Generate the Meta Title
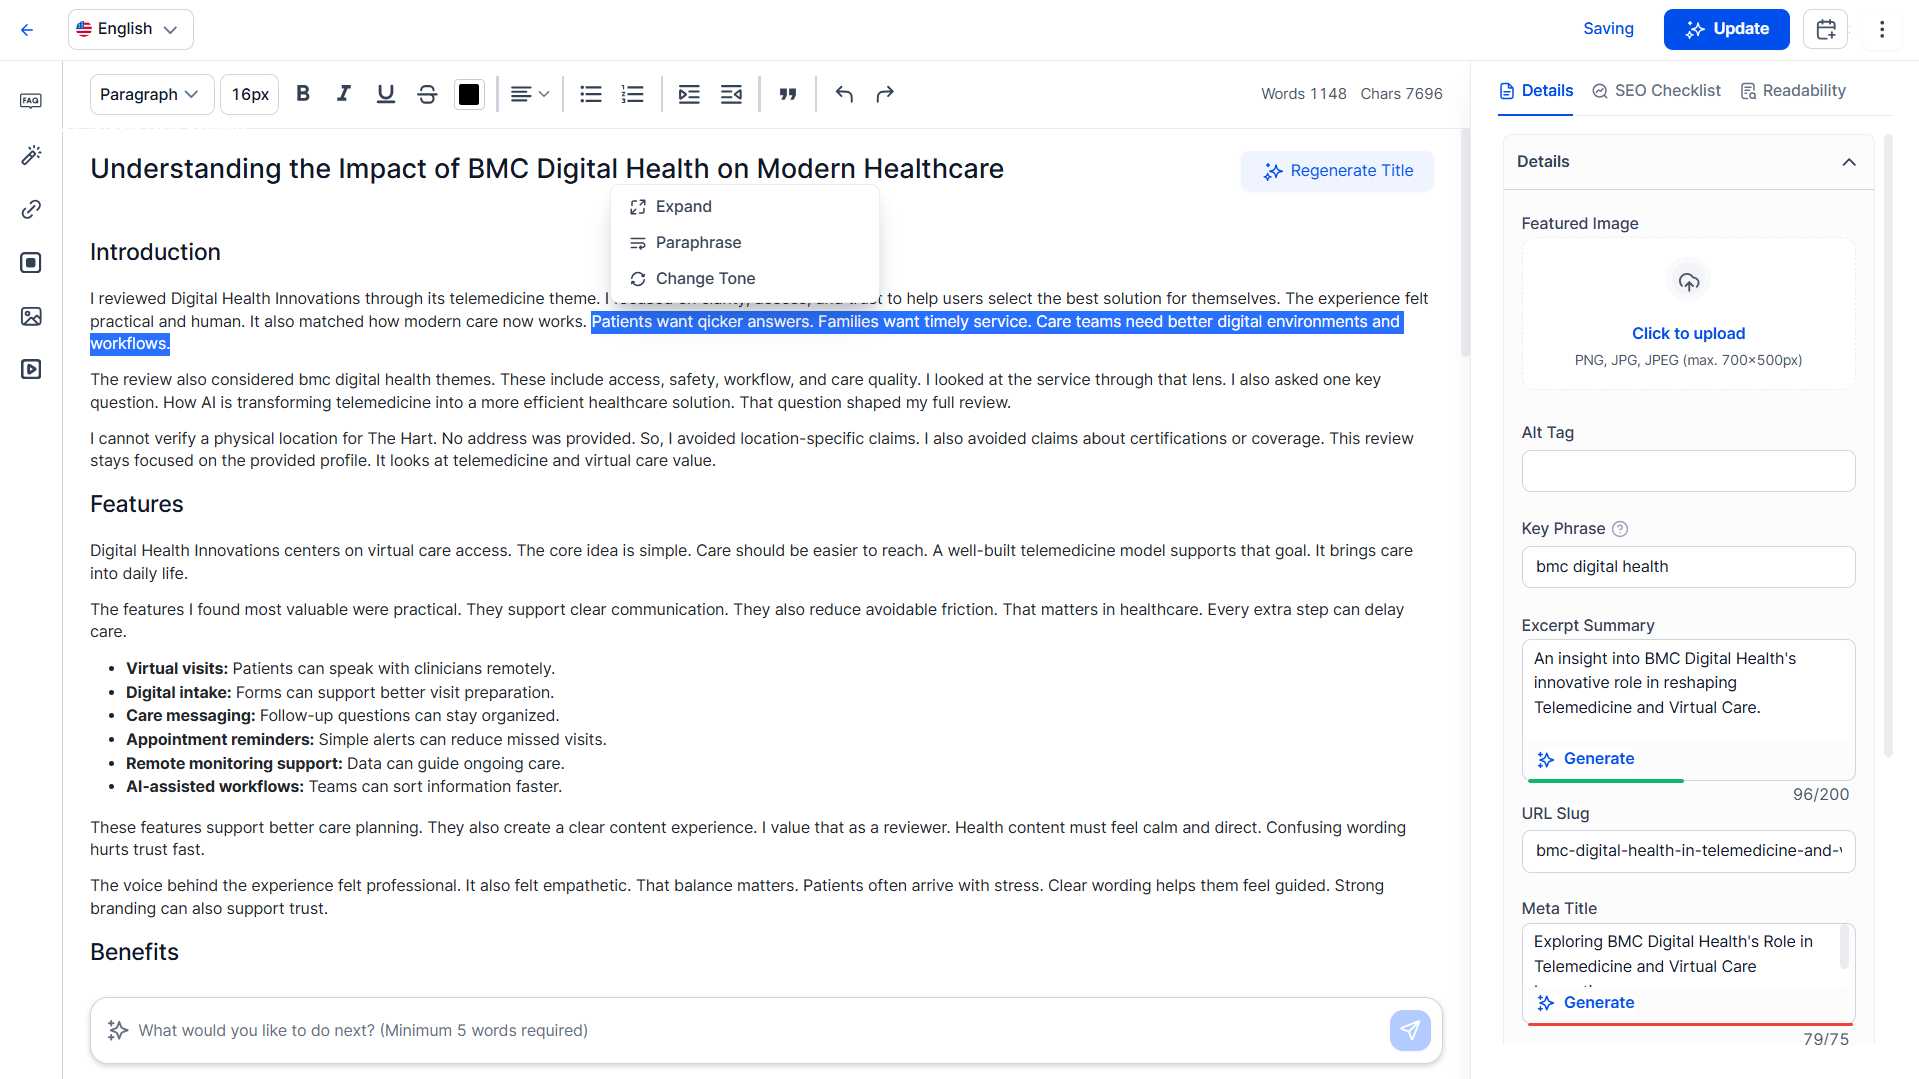 click(x=1586, y=1003)
